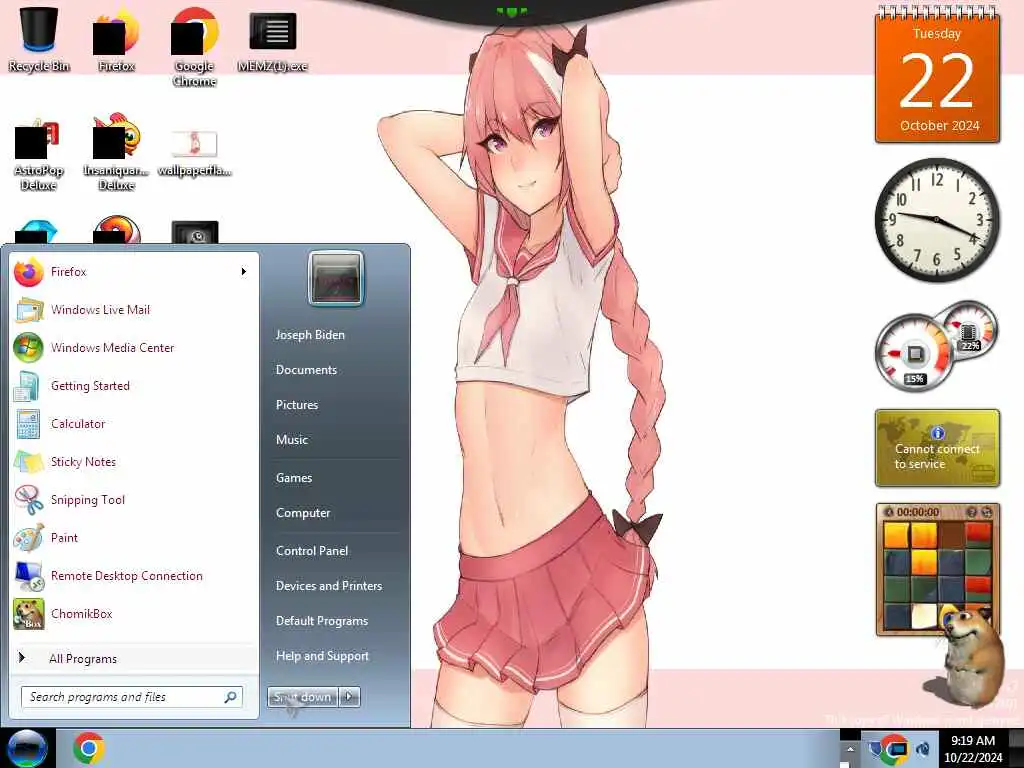Open Devices and Printers
Image resolution: width=1024 pixels, height=768 pixels.
click(x=329, y=586)
